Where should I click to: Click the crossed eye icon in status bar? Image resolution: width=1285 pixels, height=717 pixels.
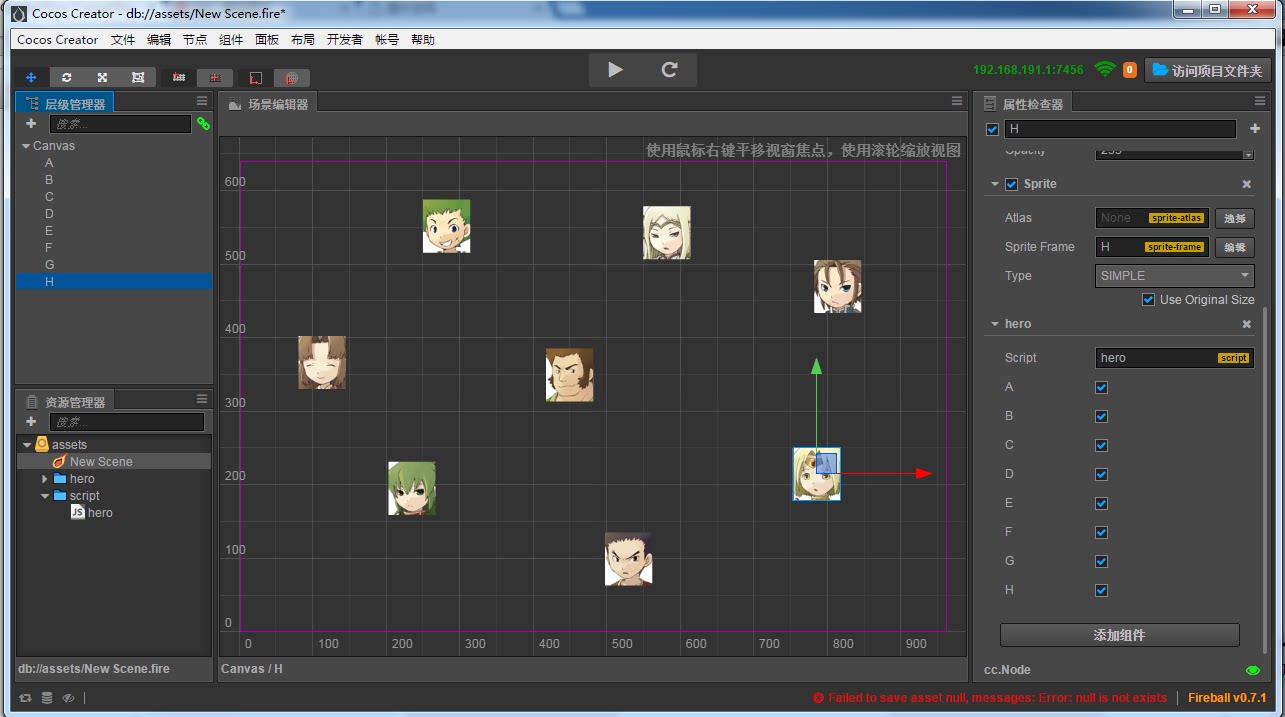point(68,698)
